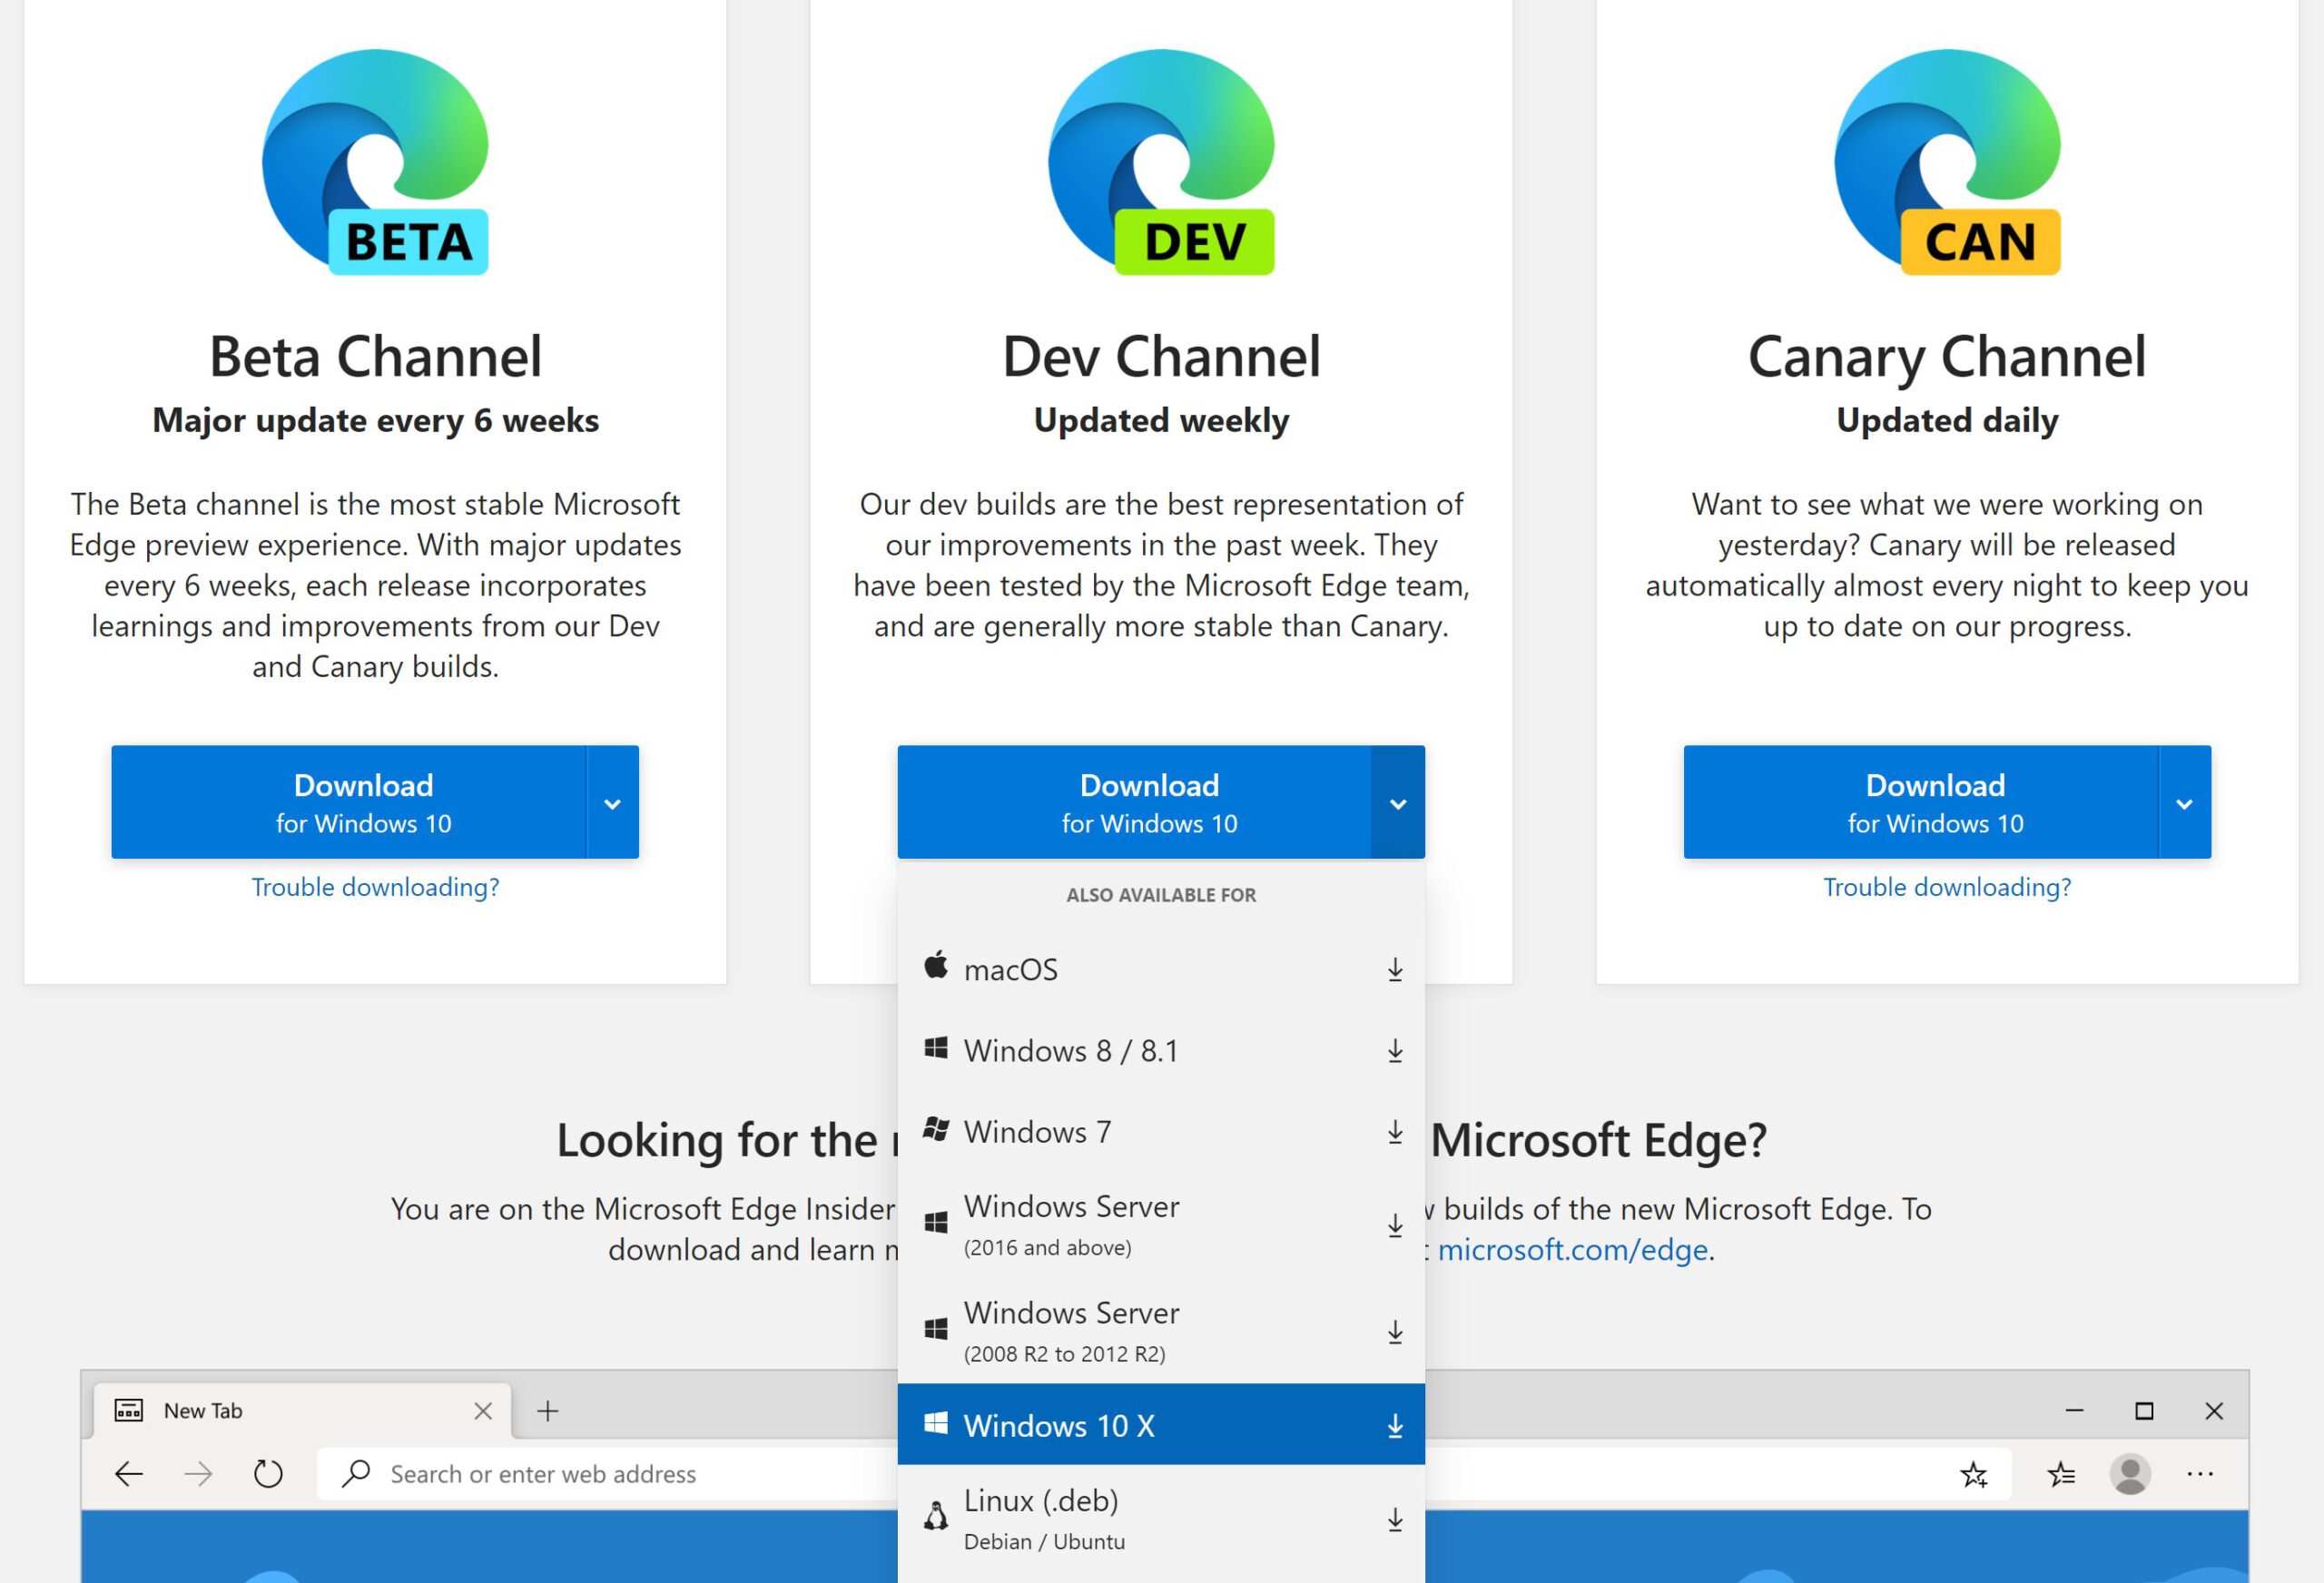Select macOS from the dropdown list

(x=1161, y=969)
